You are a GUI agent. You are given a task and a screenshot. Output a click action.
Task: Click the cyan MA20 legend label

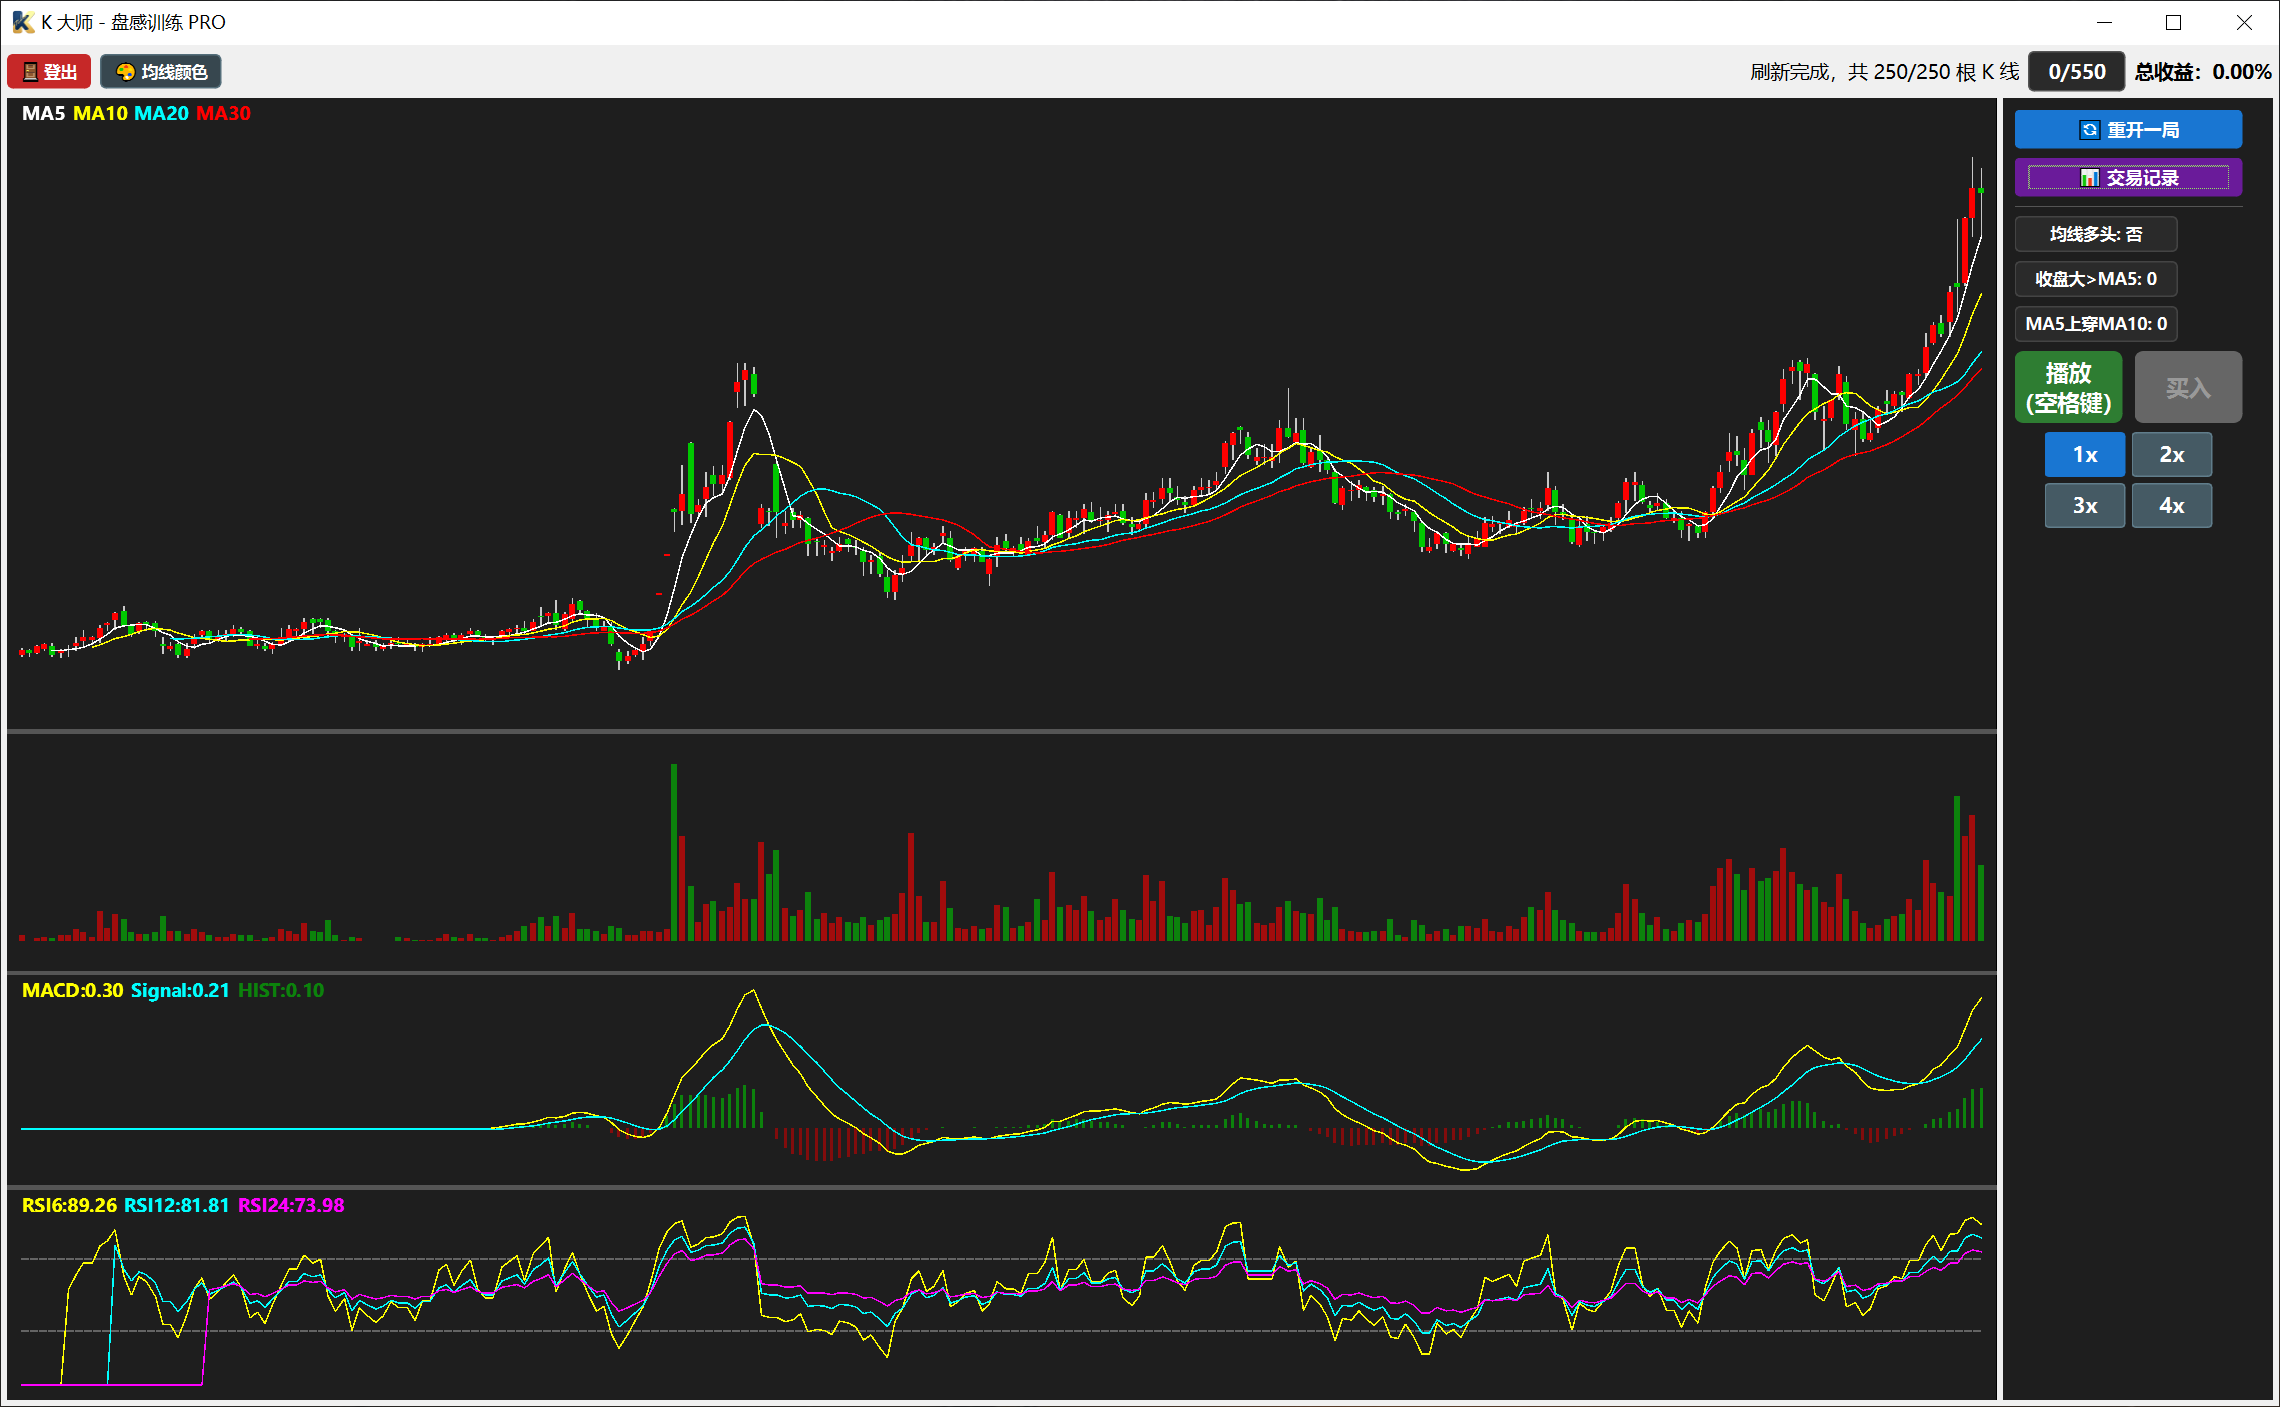point(161,114)
